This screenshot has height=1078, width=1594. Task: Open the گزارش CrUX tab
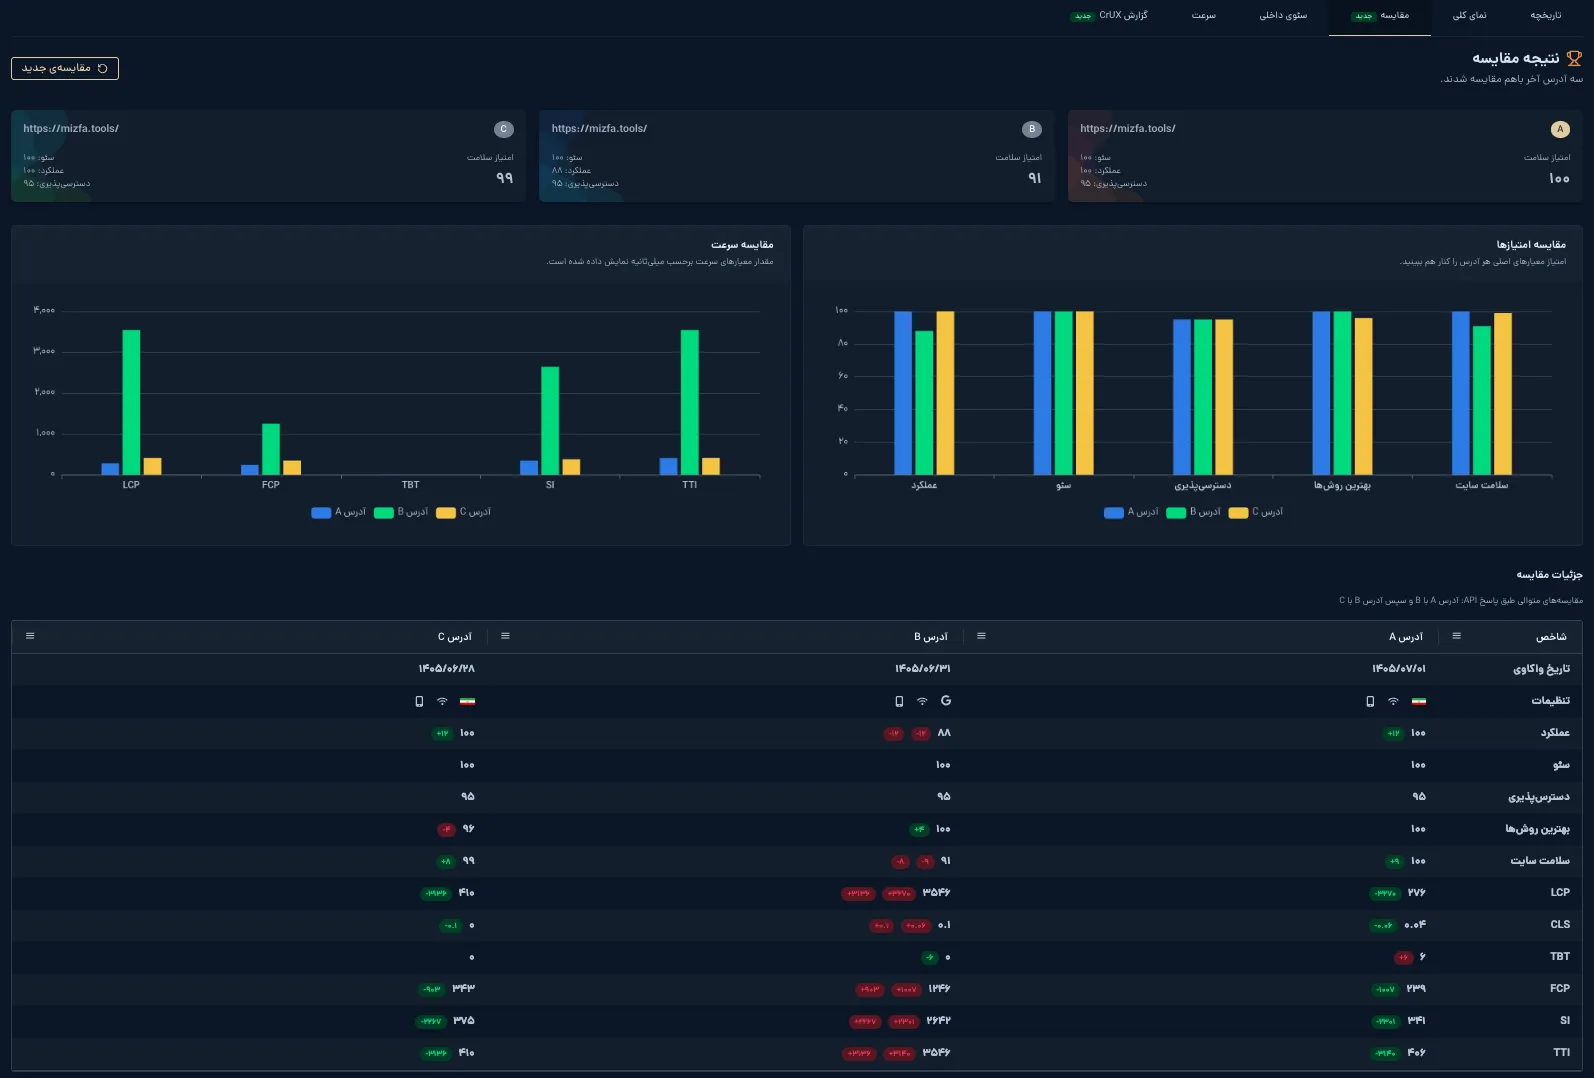(x=1109, y=16)
